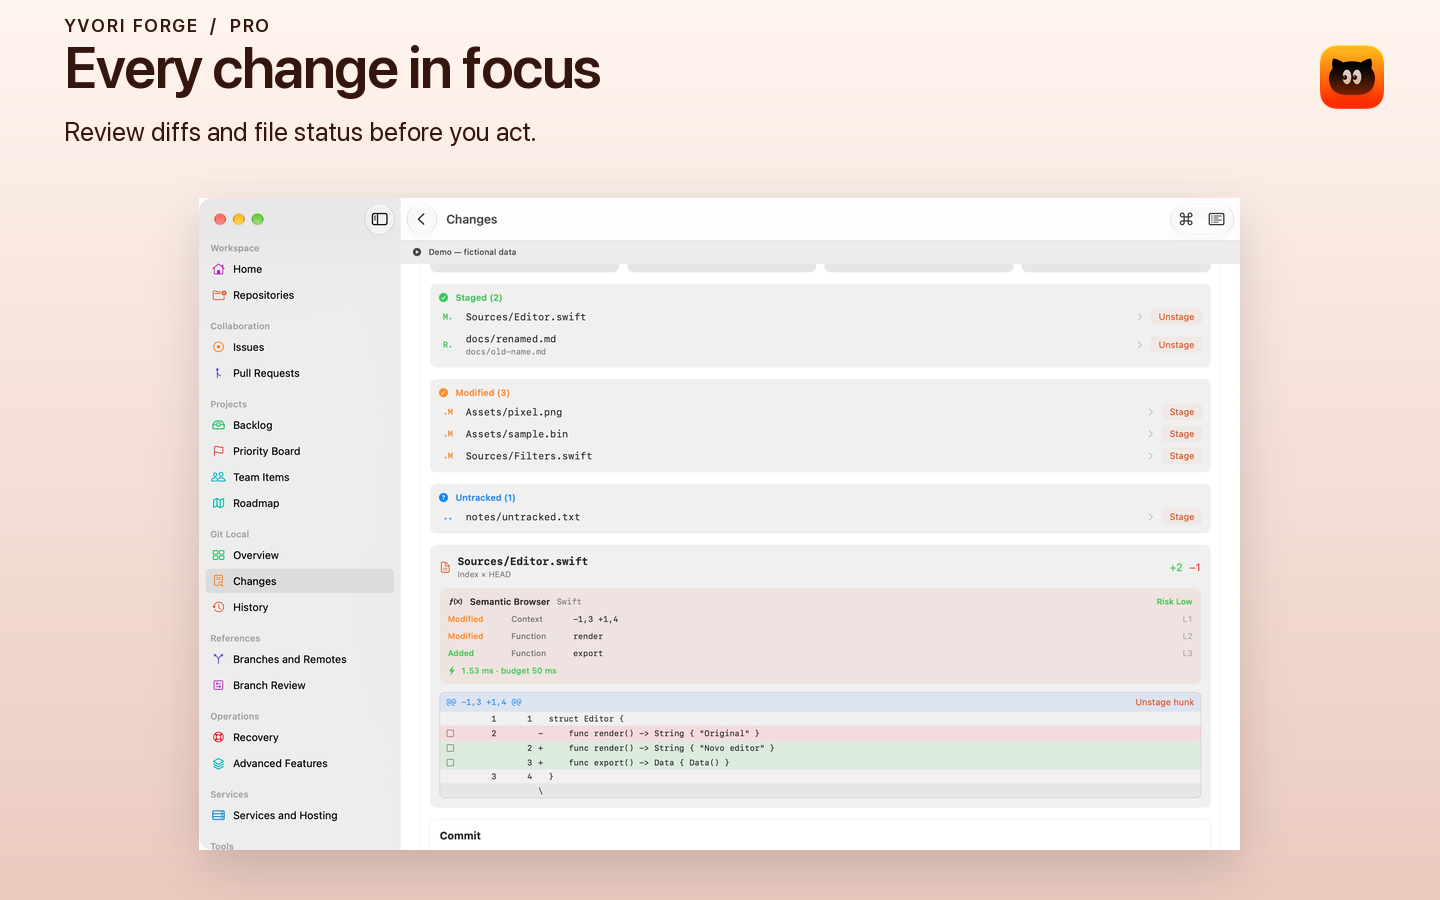Toggle the sidebar panel icon
1440x900 pixels.
(x=380, y=219)
